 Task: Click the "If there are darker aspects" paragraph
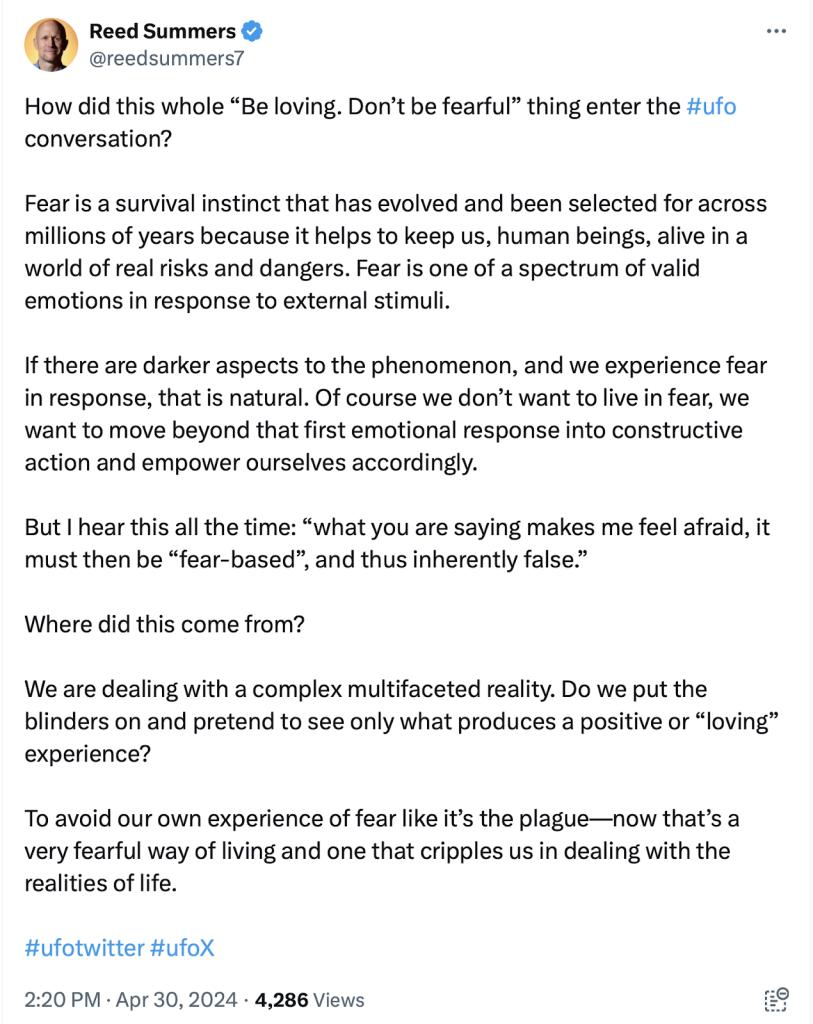click(x=396, y=413)
